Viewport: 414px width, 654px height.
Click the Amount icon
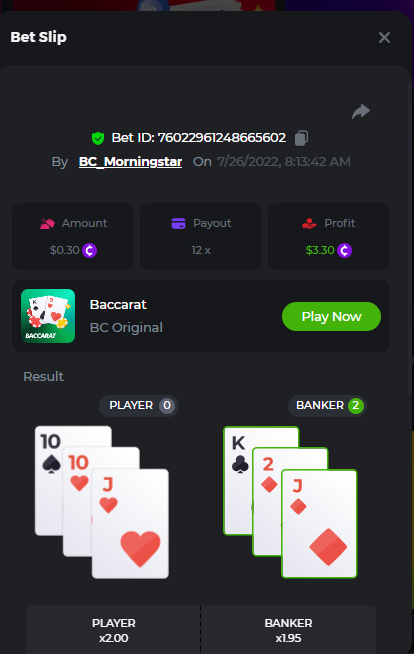[x=48, y=224]
